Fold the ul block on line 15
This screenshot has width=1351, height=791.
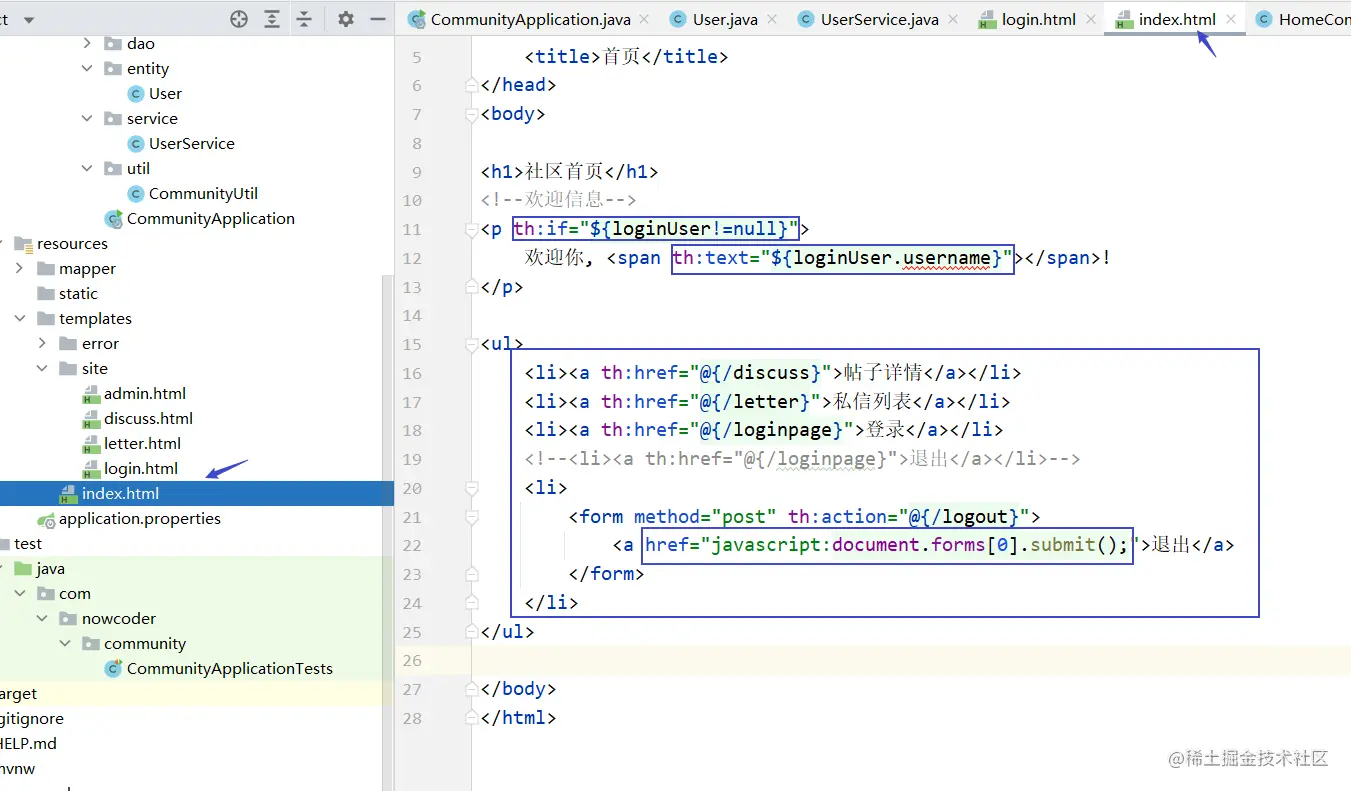click(x=471, y=344)
